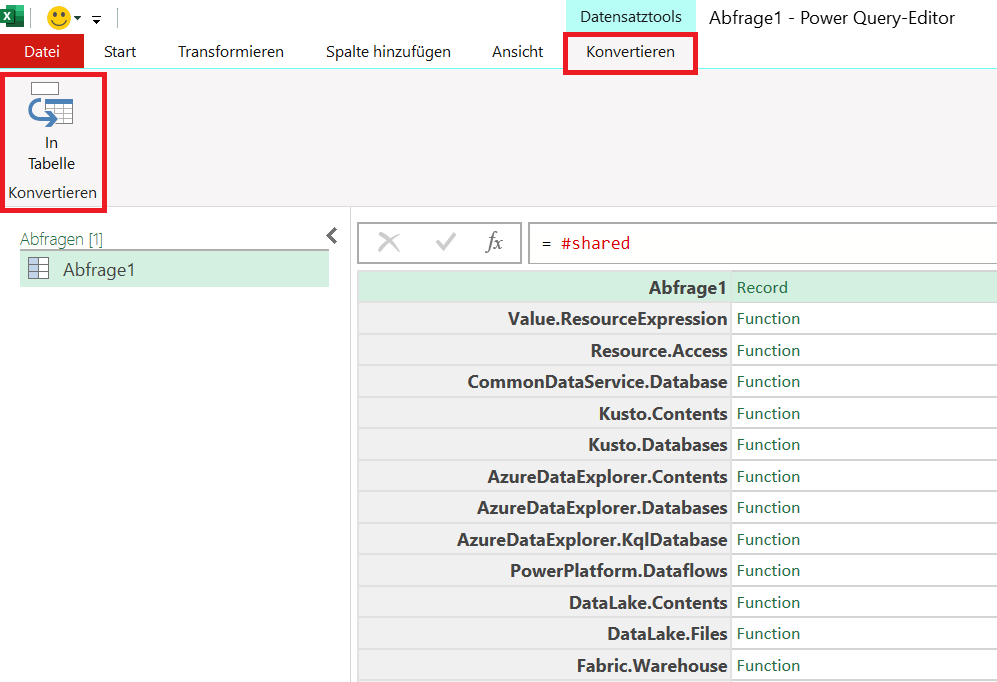The height and width of the screenshot is (682, 997).
Task: Open Function link for Resource.Access
Action: pos(768,350)
